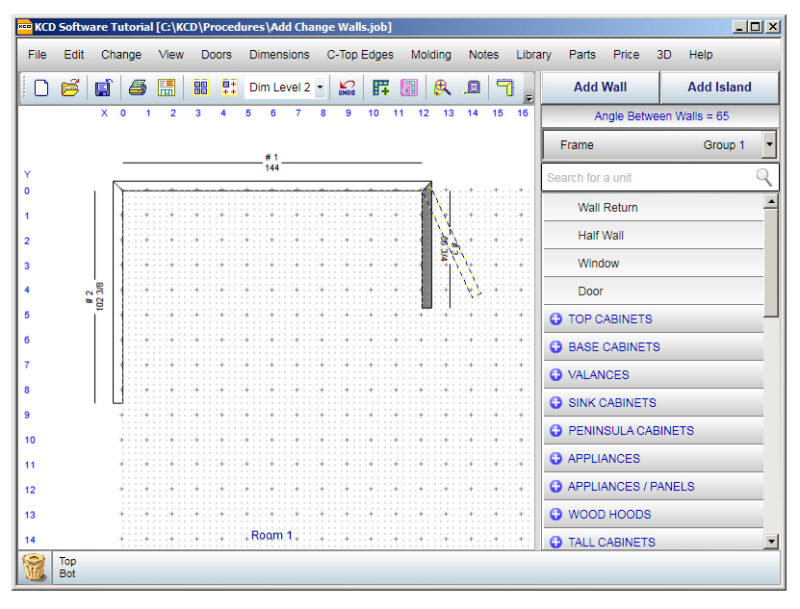Click the trash bin icon at bottom left
Viewport: 800px width, 609px height.
(x=35, y=568)
